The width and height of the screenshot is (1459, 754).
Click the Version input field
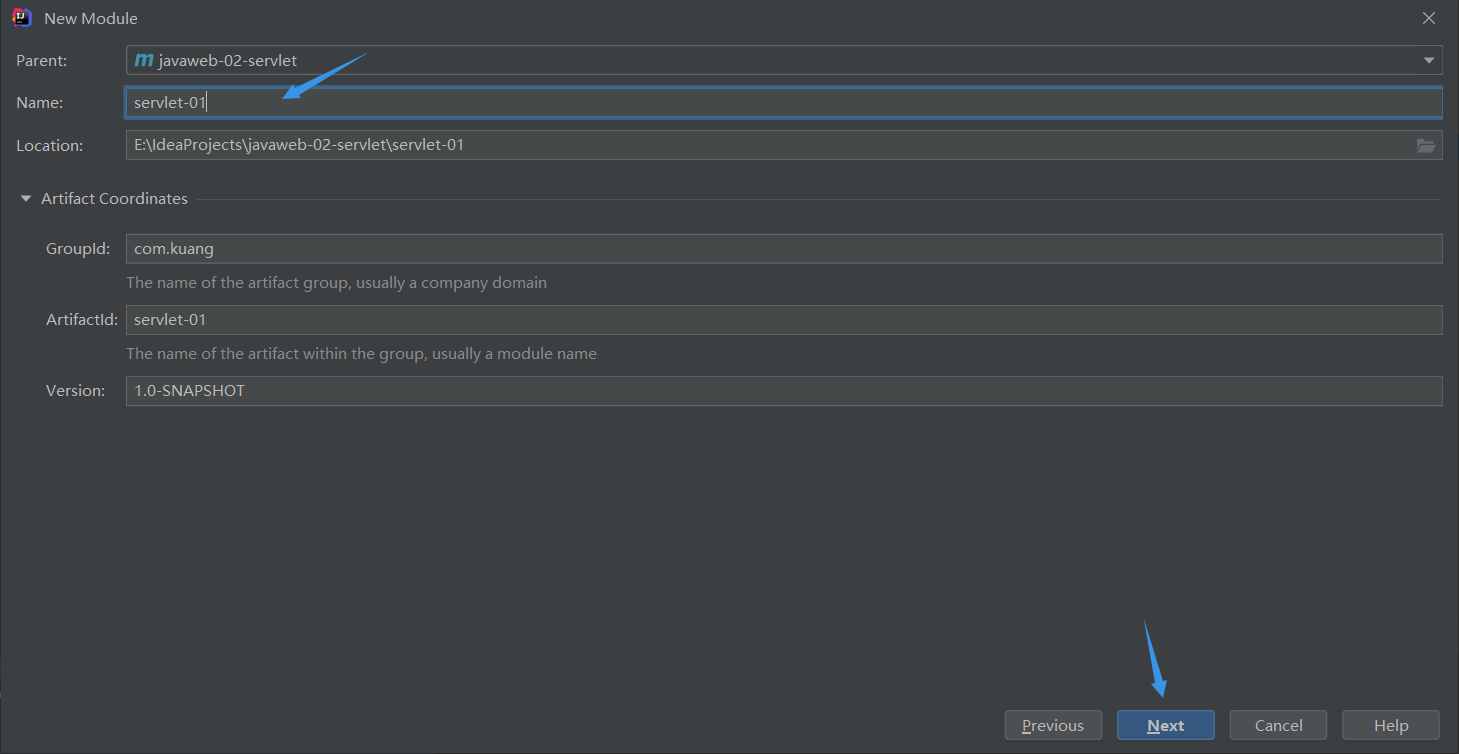pyautogui.click(x=784, y=391)
